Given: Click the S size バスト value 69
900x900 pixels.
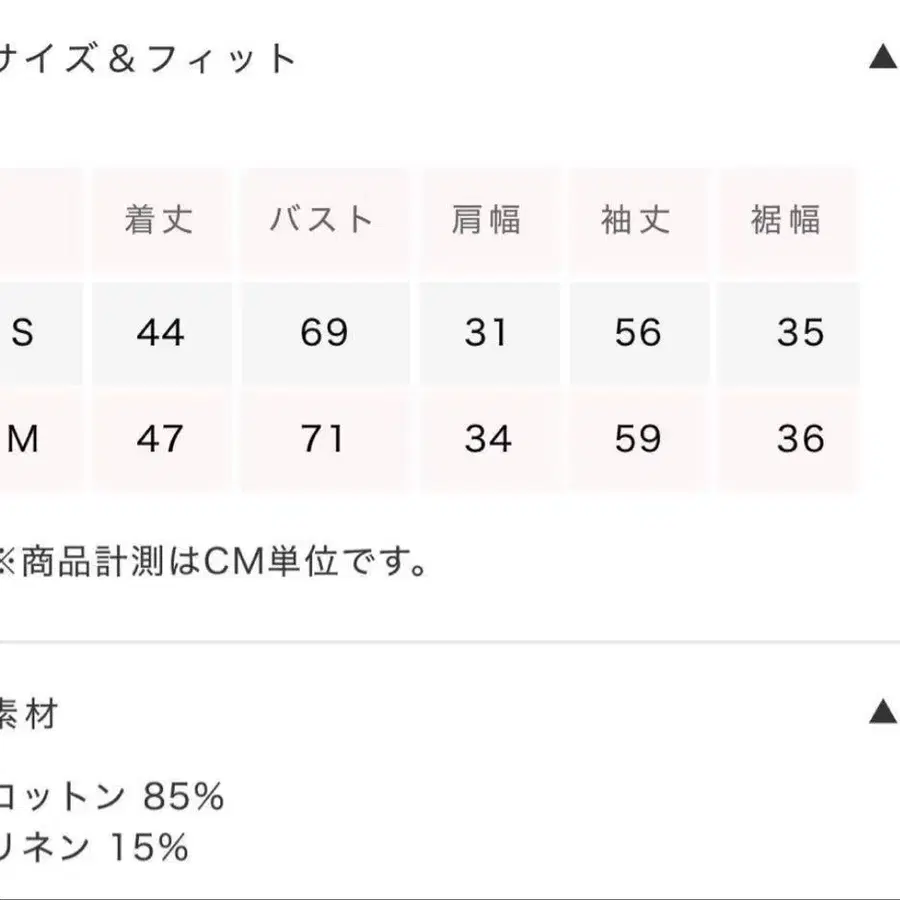Looking at the screenshot, I should point(323,333).
